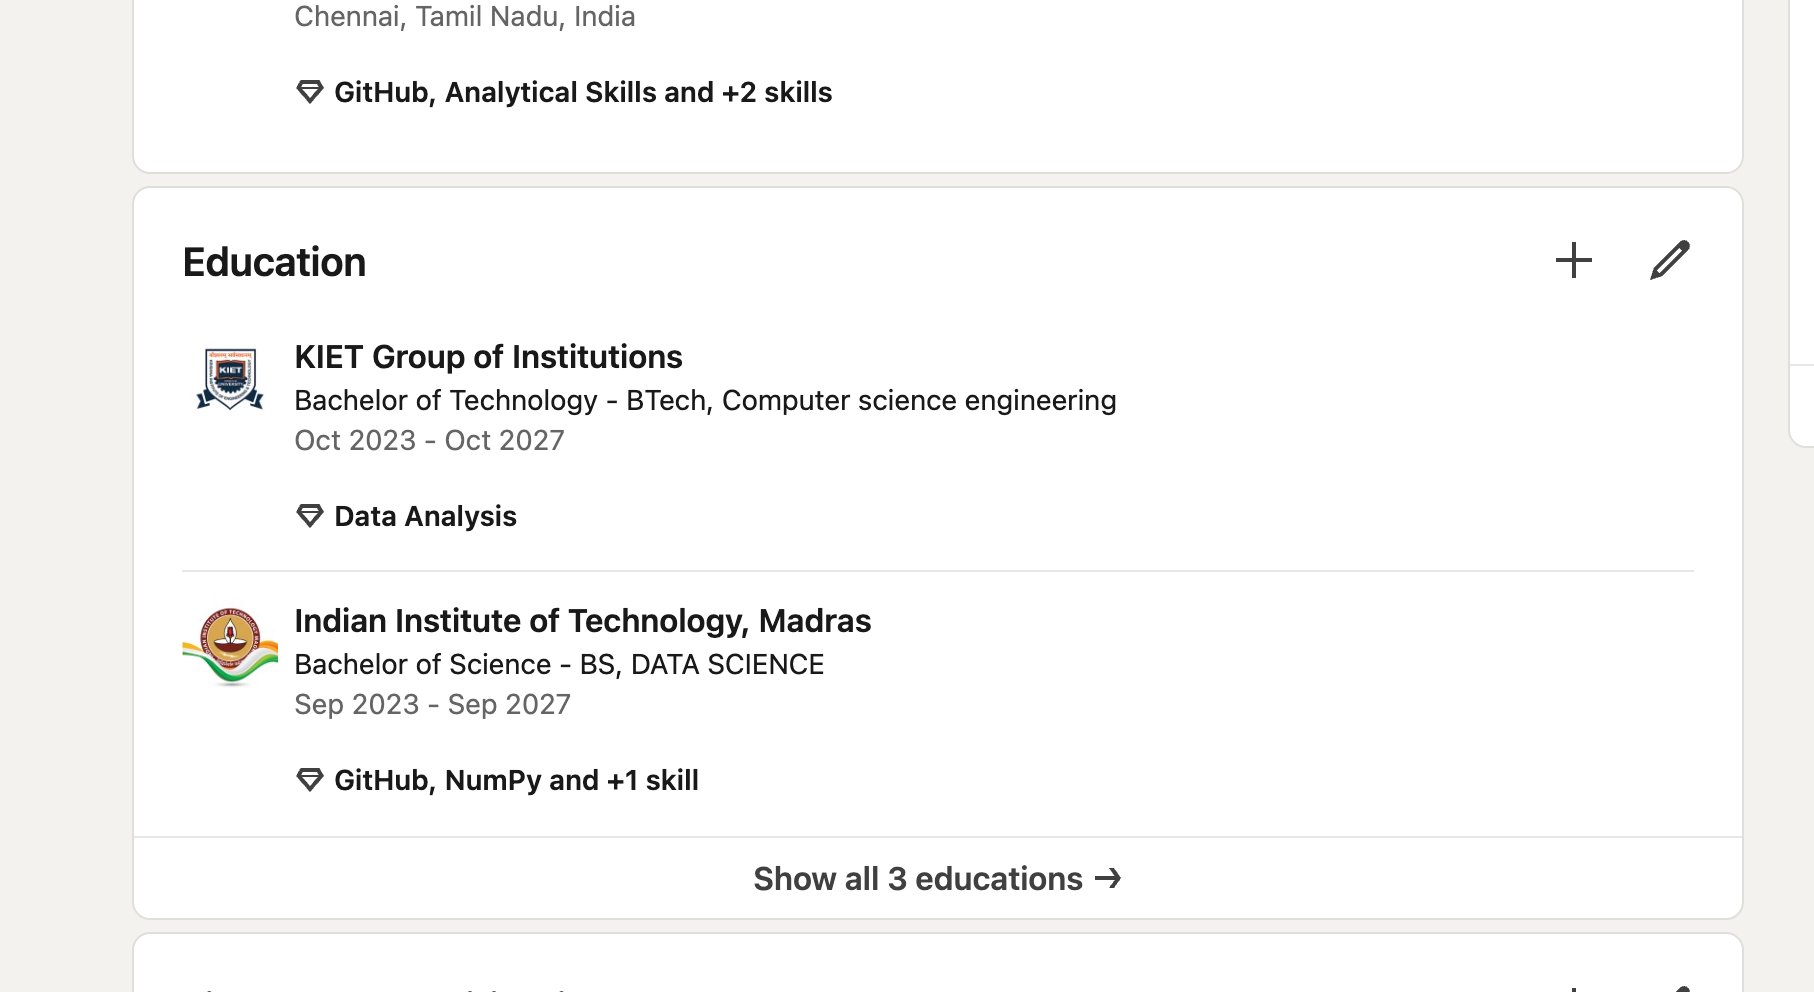
Task: Click the Bachelor of Science, DATA SCIENCE line
Action: [559, 664]
